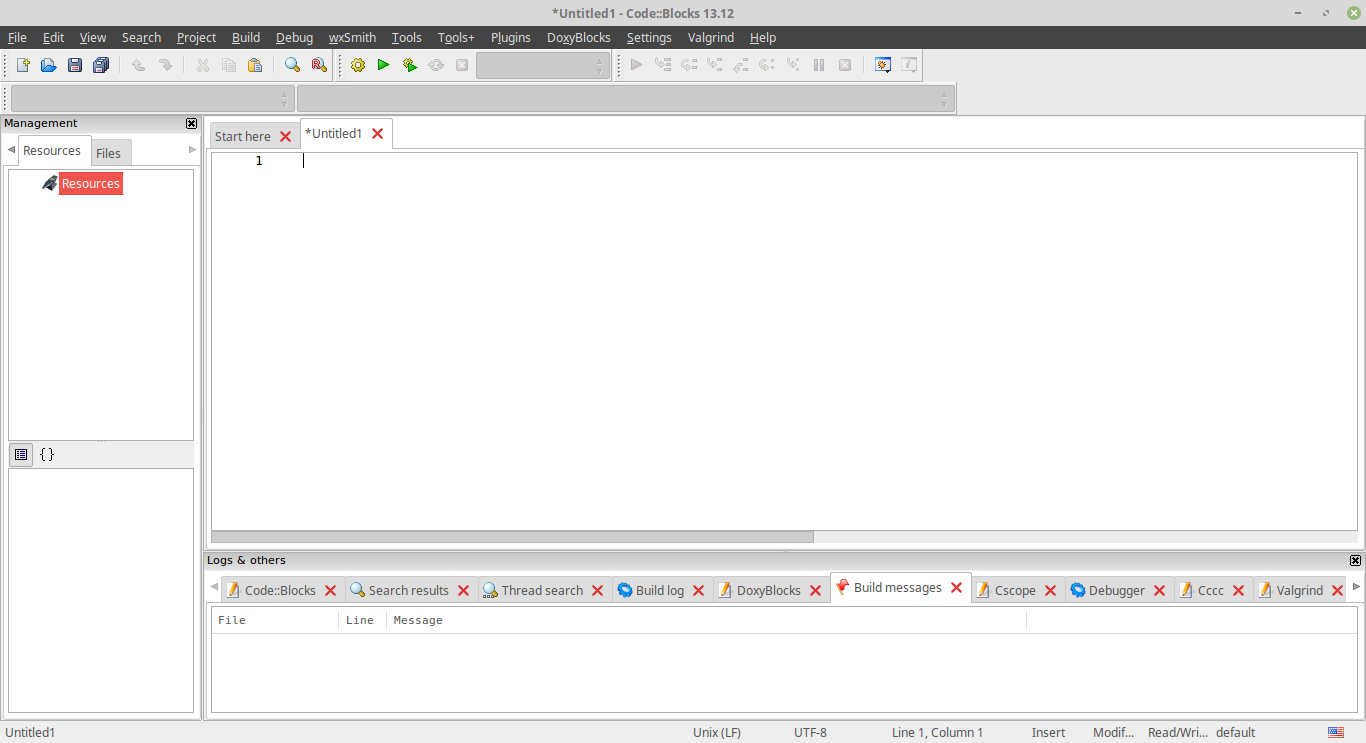Open the build target dropdown

point(542,65)
